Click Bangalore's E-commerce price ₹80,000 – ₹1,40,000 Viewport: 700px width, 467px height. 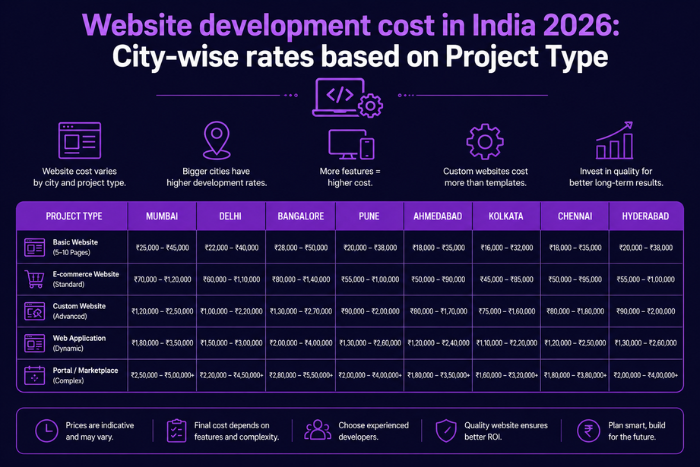pos(301,279)
